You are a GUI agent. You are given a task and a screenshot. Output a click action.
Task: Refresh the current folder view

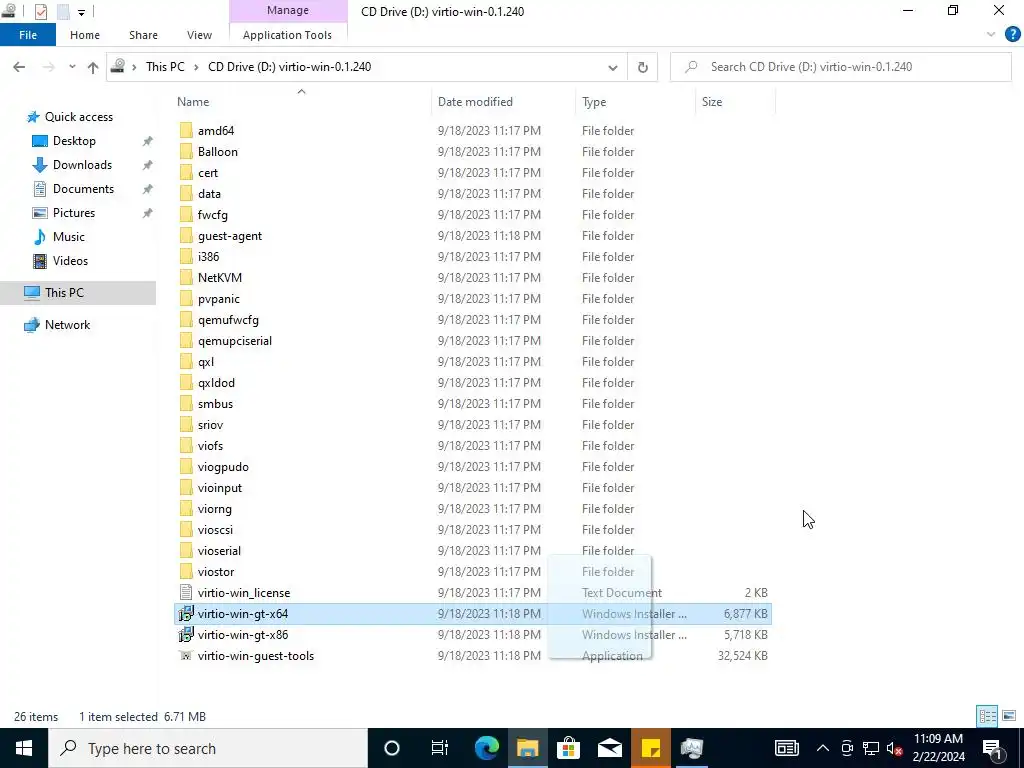point(643,67)
